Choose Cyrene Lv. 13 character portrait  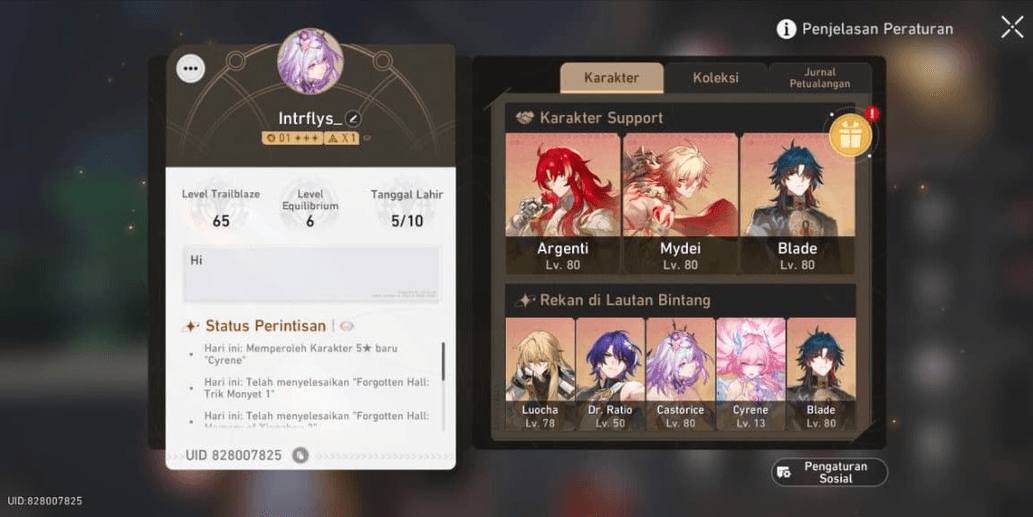coord(750,374)
